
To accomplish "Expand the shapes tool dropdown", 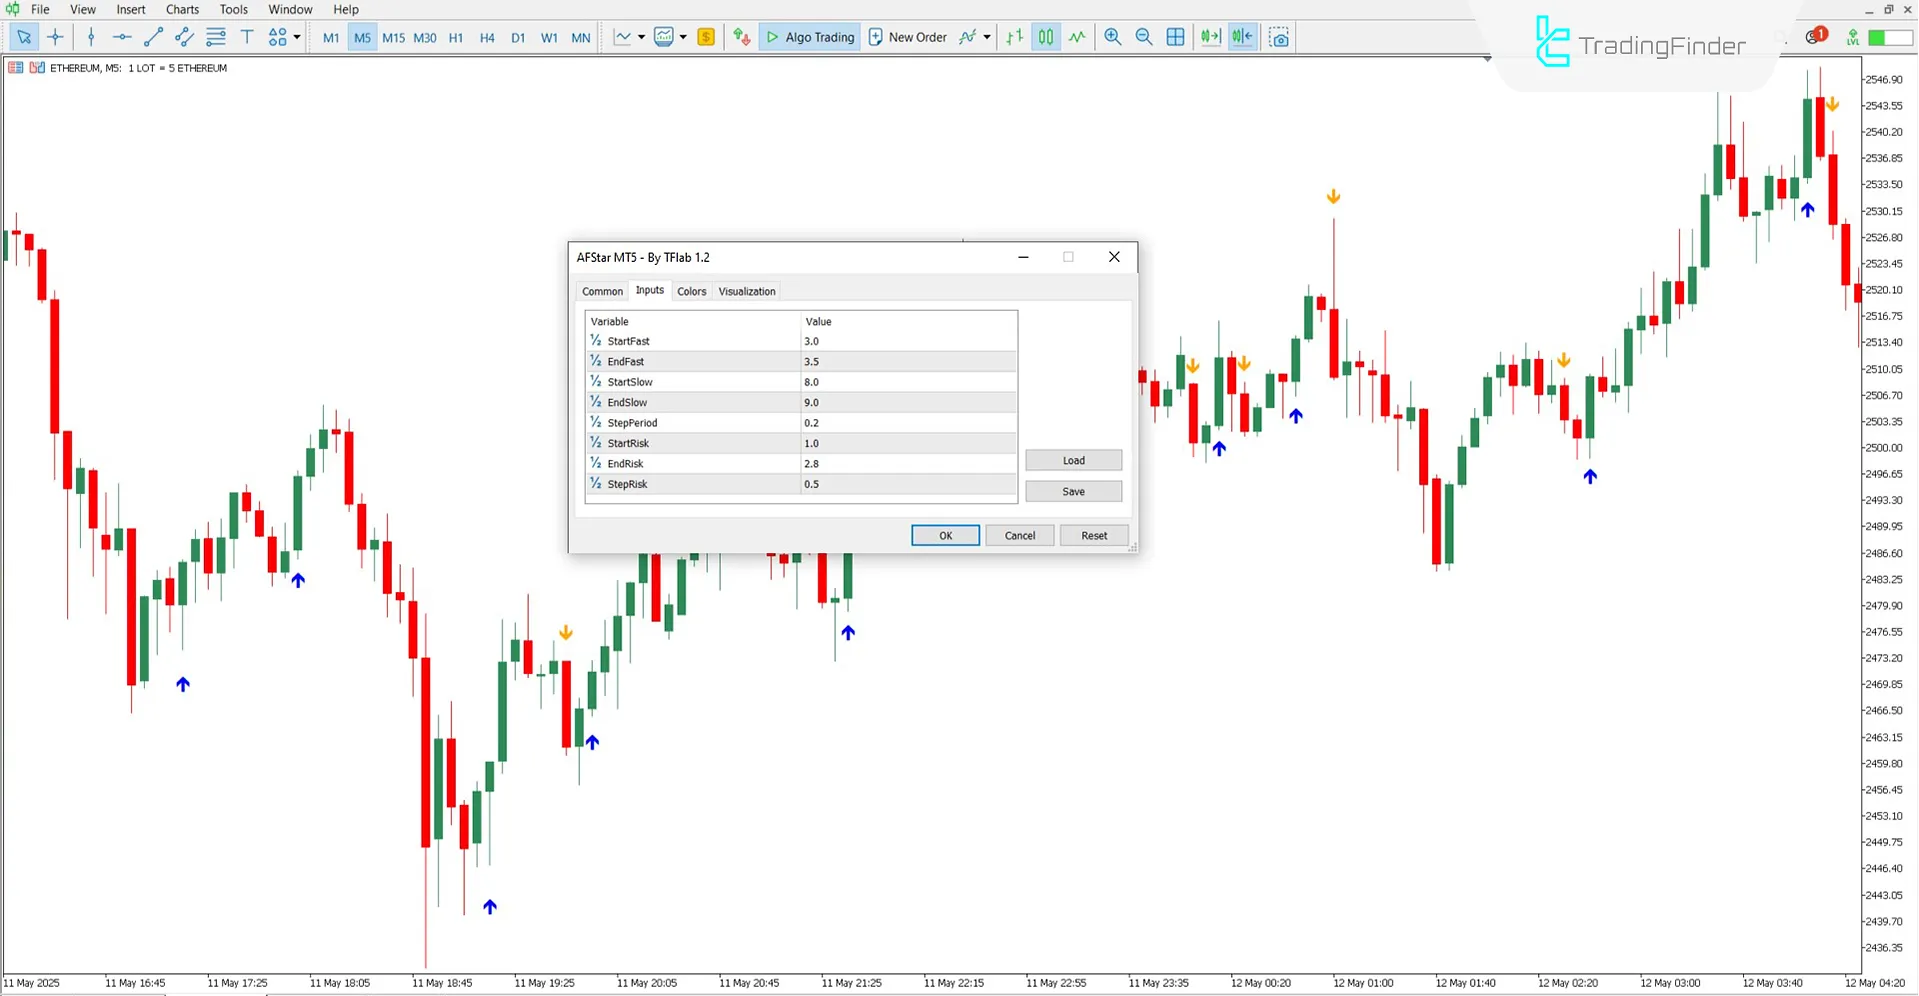I will 296,37.
